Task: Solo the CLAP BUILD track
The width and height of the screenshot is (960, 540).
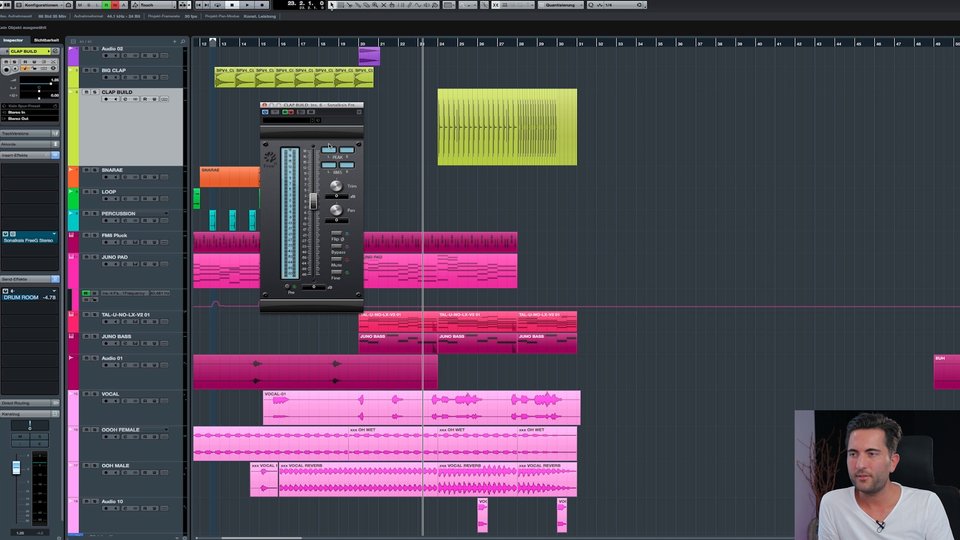Action: point(94,92)
